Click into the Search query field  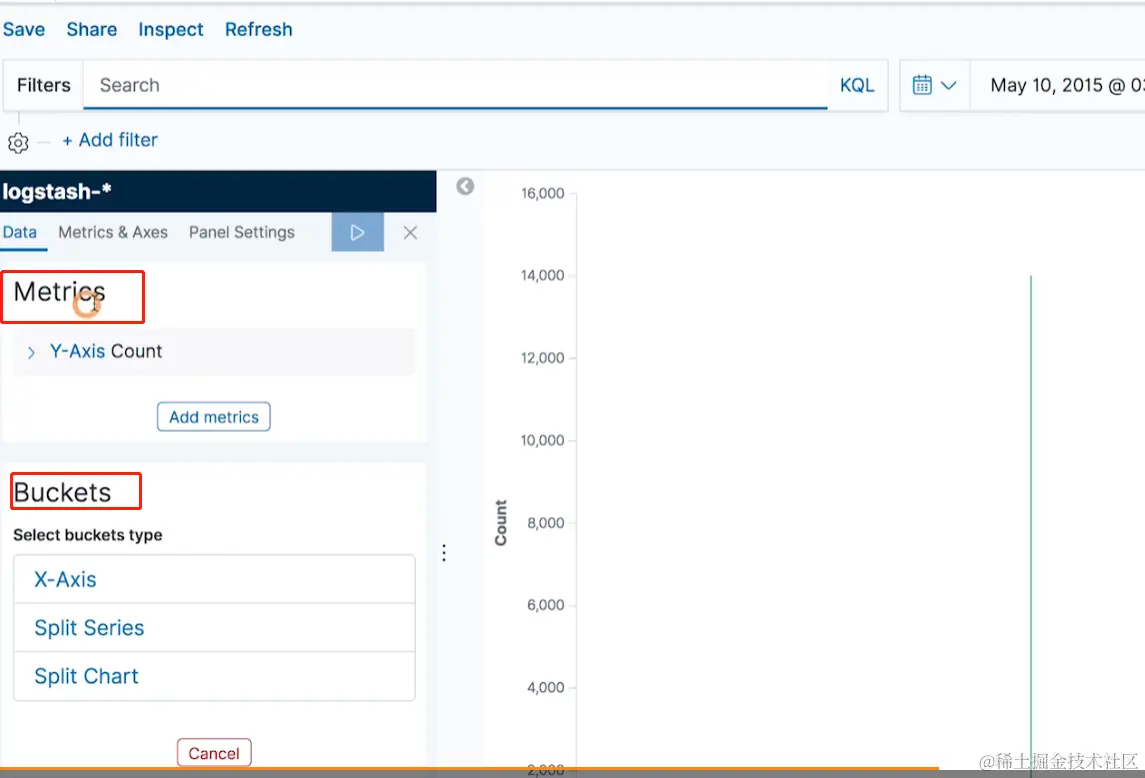click(x=456, y=85)
